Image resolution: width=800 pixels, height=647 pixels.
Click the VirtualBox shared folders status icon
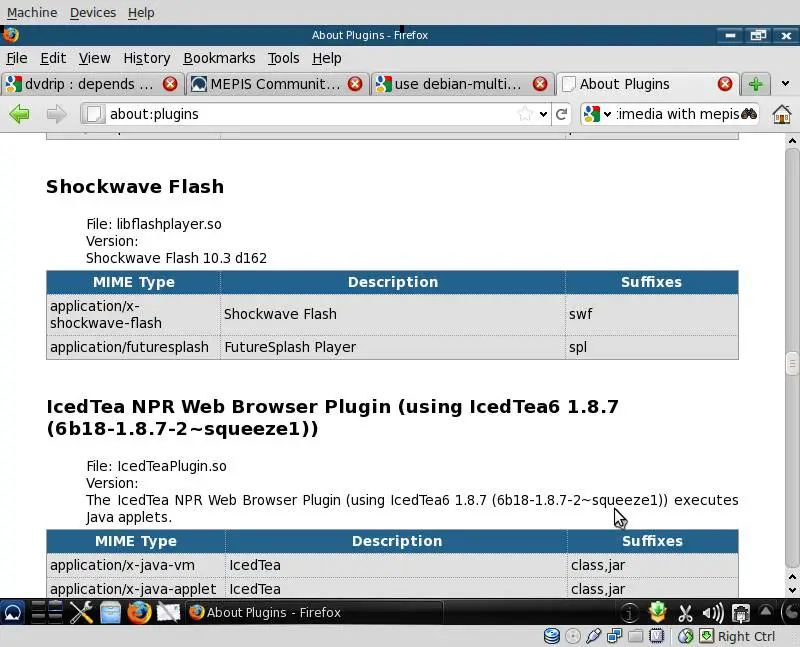tap(636, 636)
